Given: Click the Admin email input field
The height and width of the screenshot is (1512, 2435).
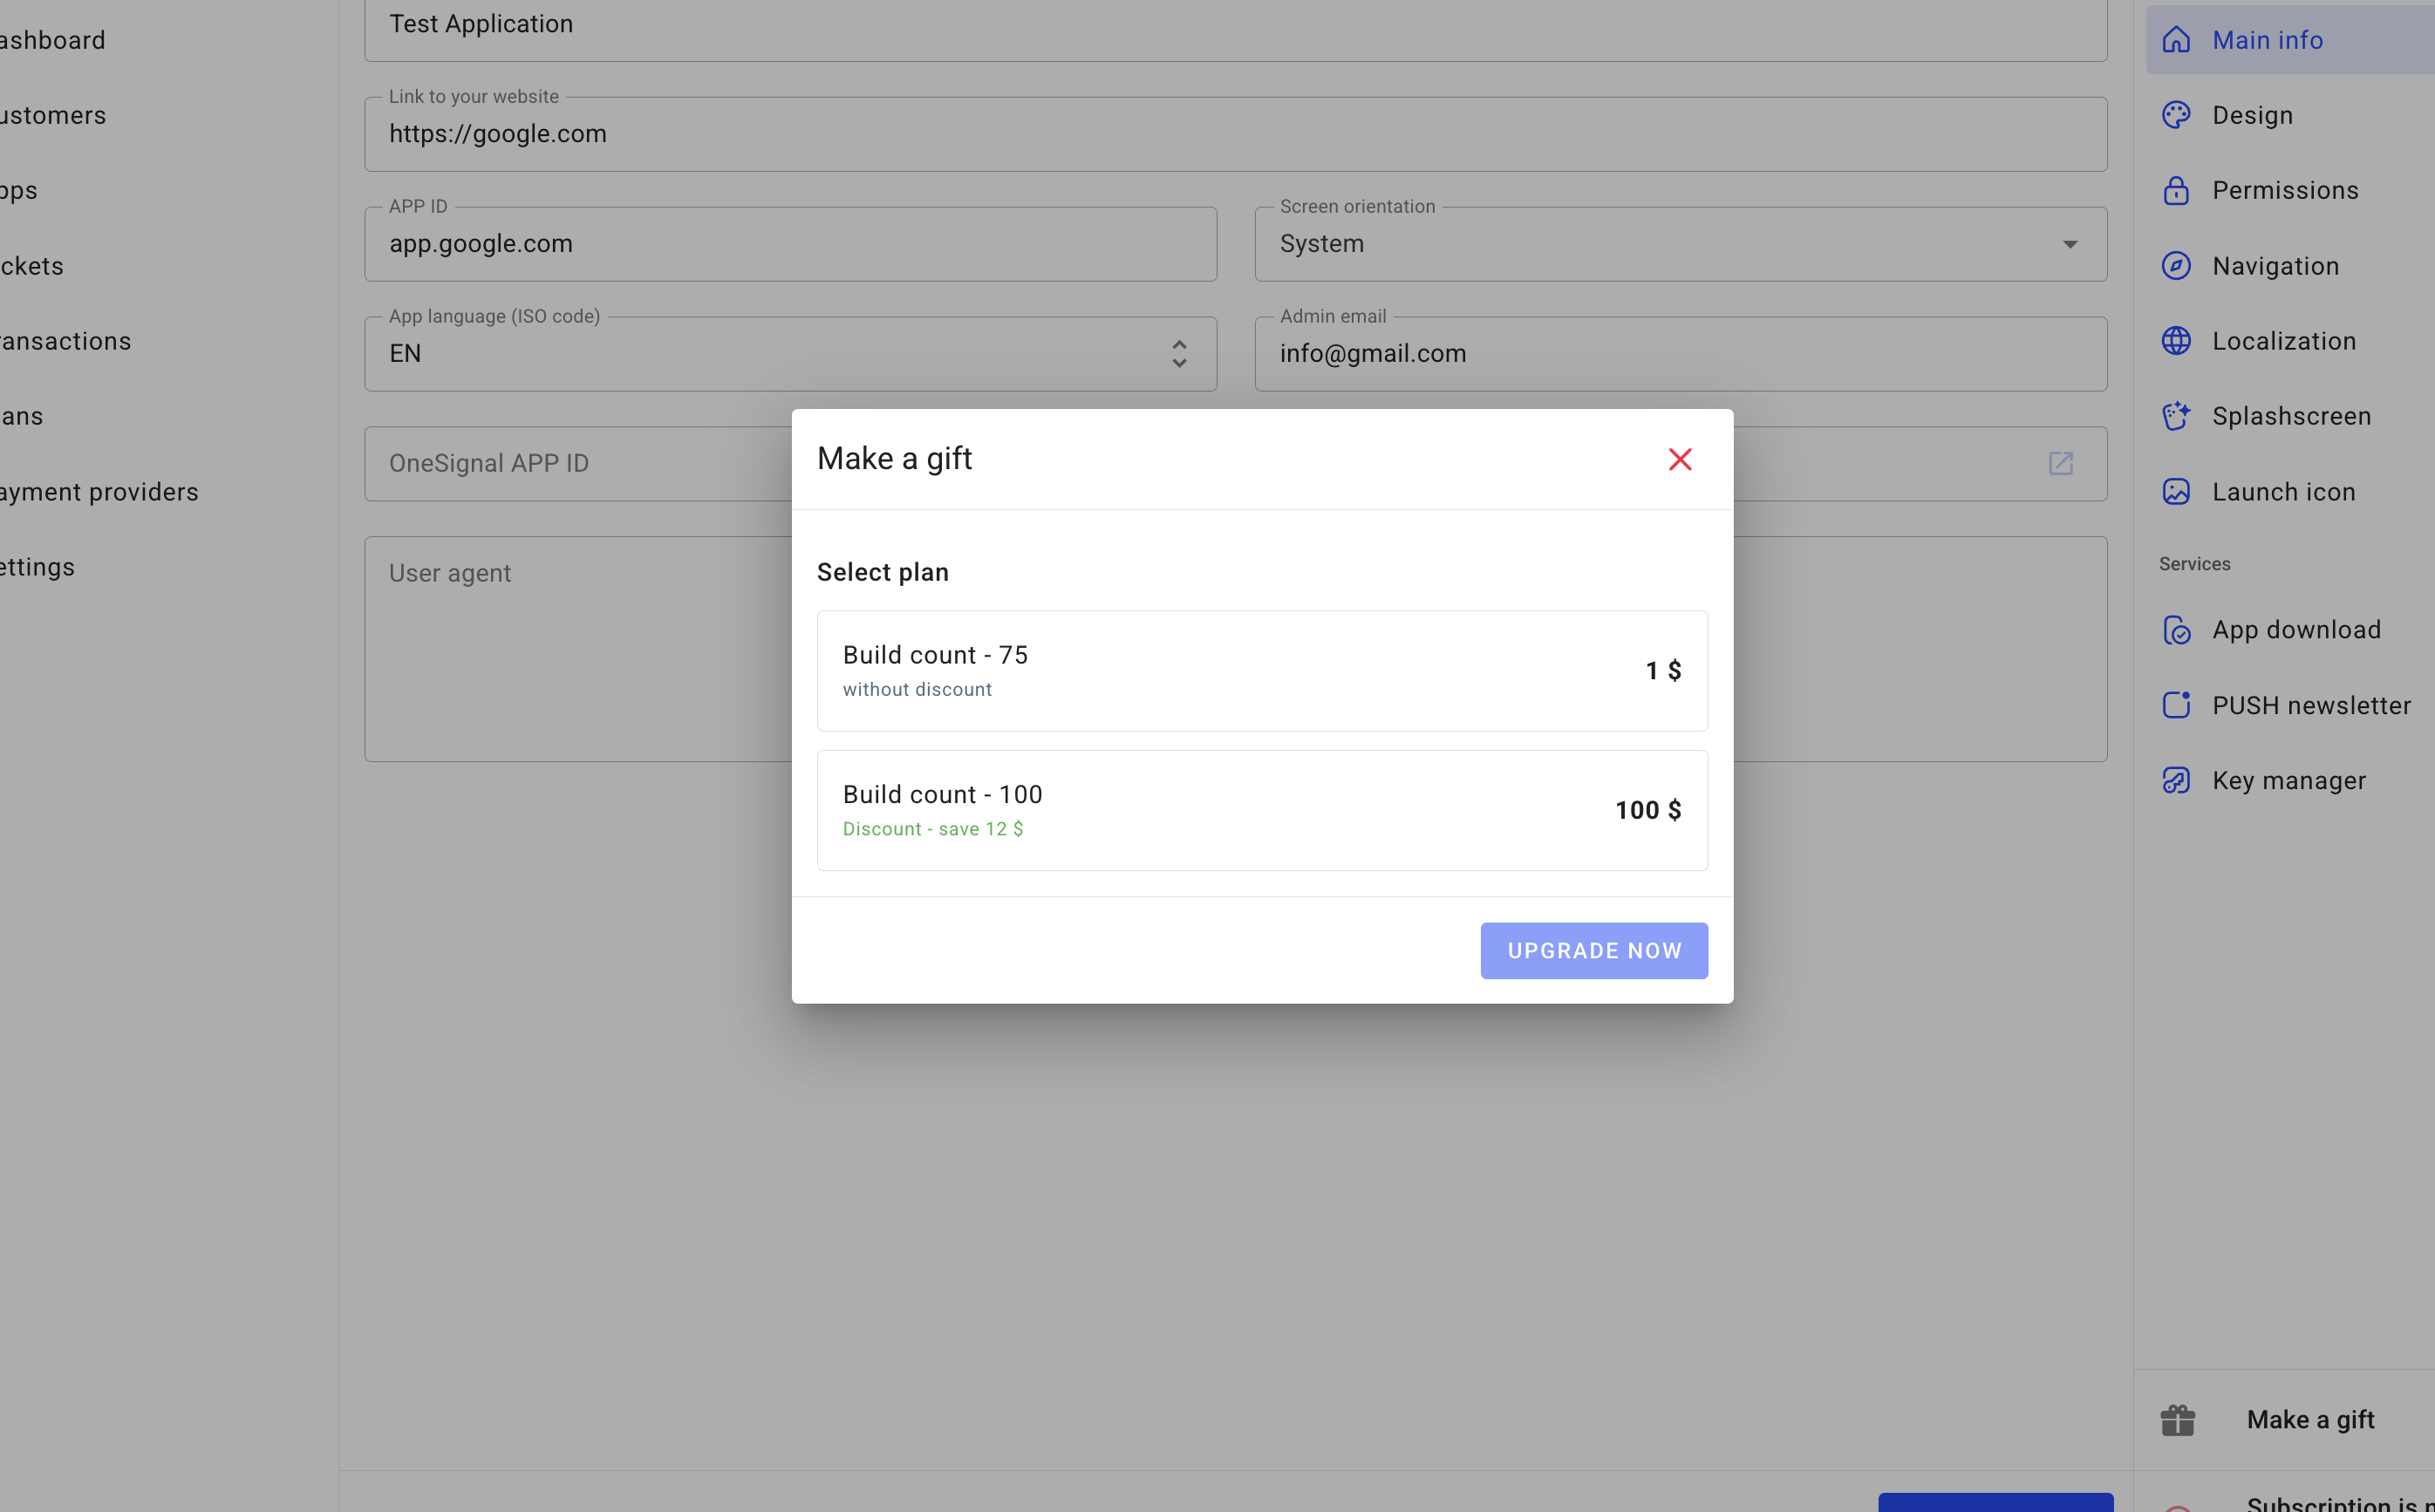Looking at the screenshot, I should (x=1679, y=354).
